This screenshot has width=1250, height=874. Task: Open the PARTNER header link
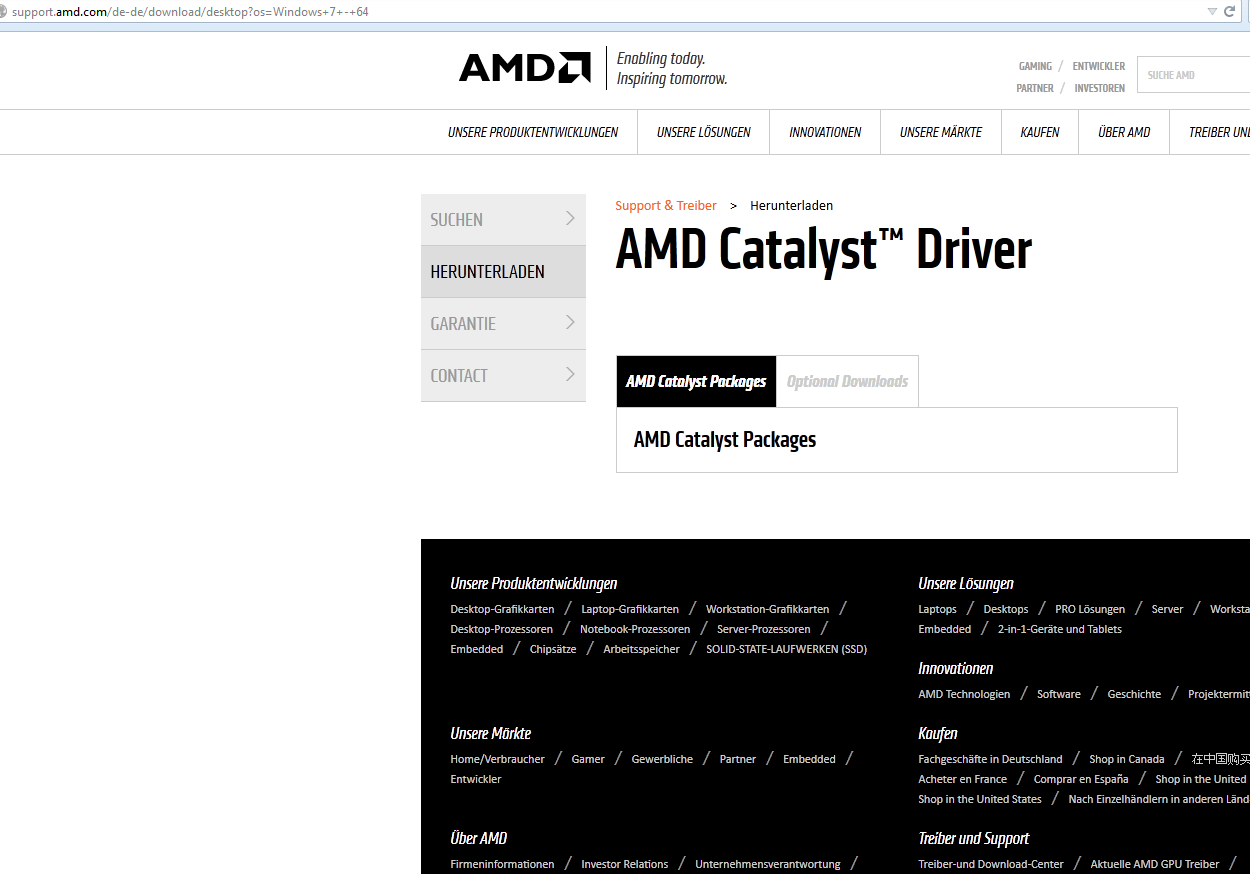1035,88
